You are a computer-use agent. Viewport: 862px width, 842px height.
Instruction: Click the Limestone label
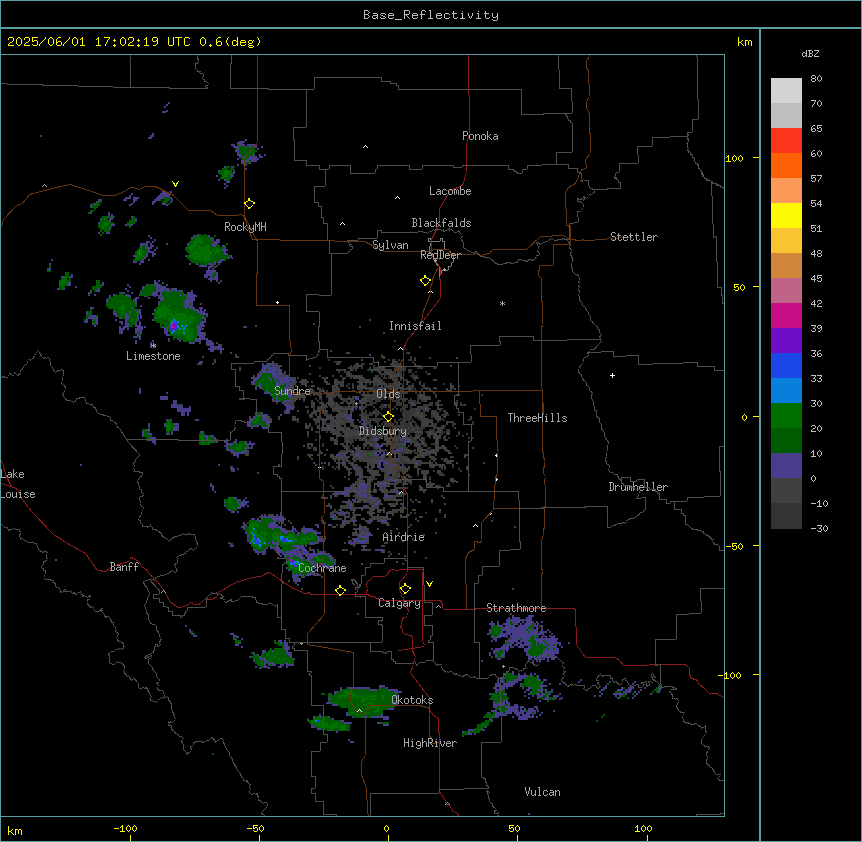click(x=153, y=356)
